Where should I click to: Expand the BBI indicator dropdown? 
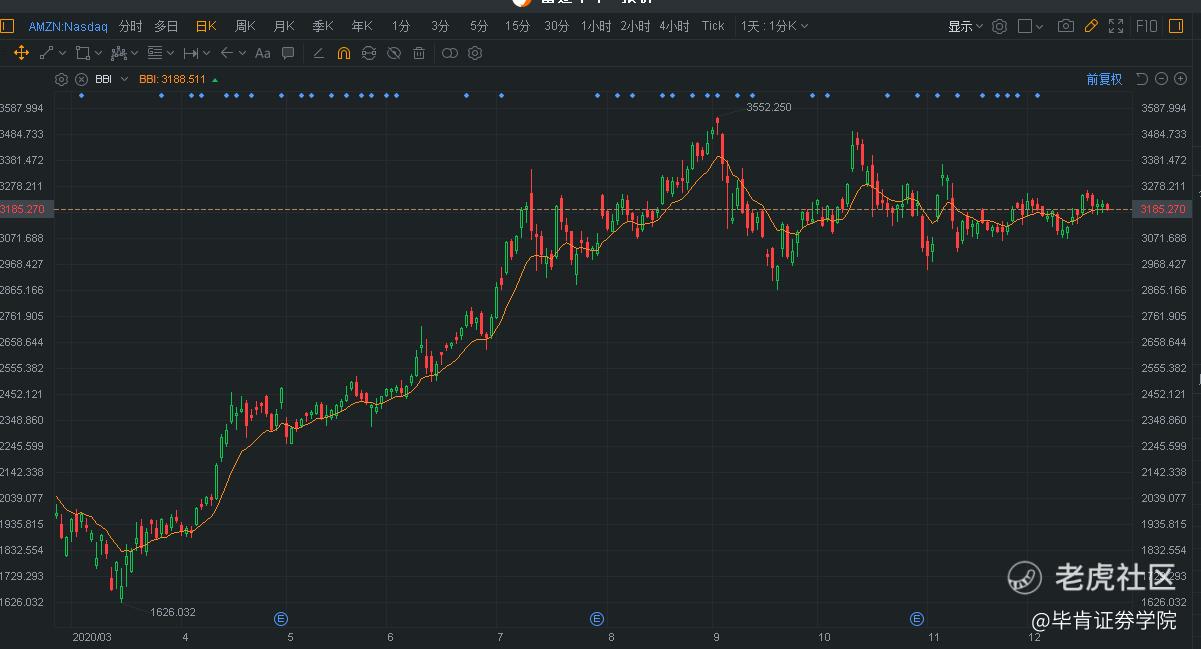click(124, 79)
